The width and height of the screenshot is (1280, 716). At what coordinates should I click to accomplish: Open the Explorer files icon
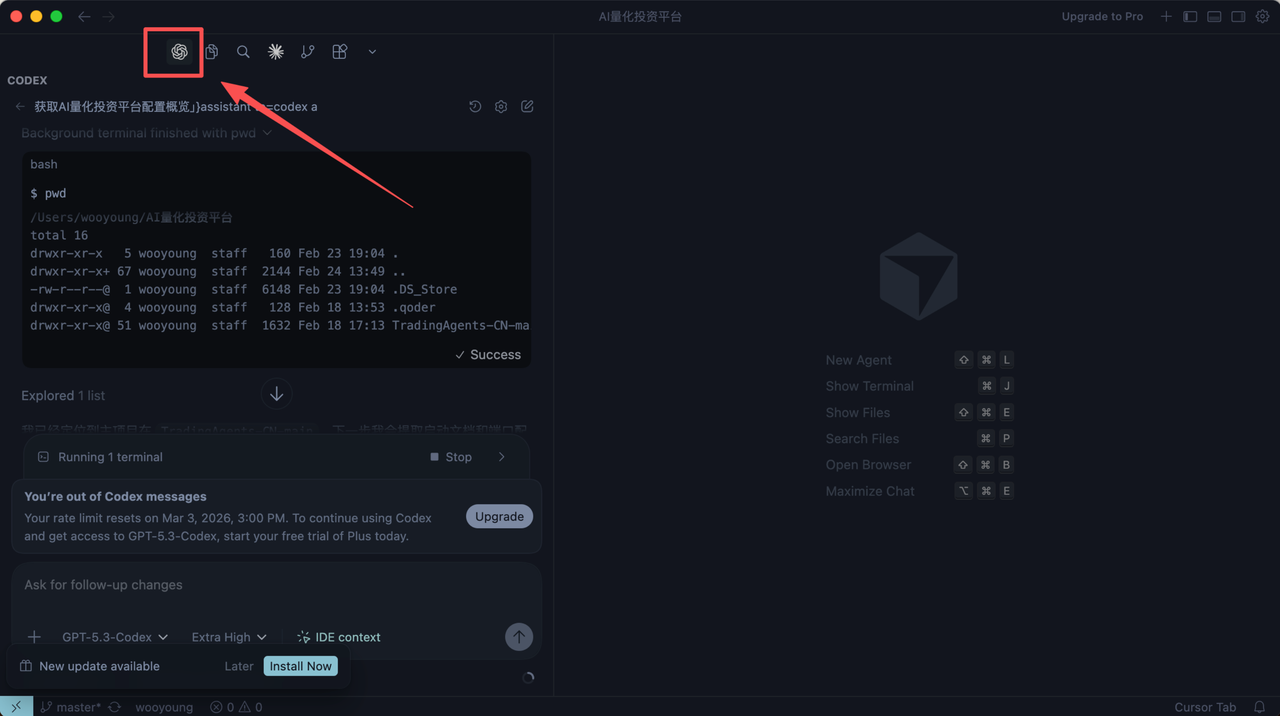211,52
